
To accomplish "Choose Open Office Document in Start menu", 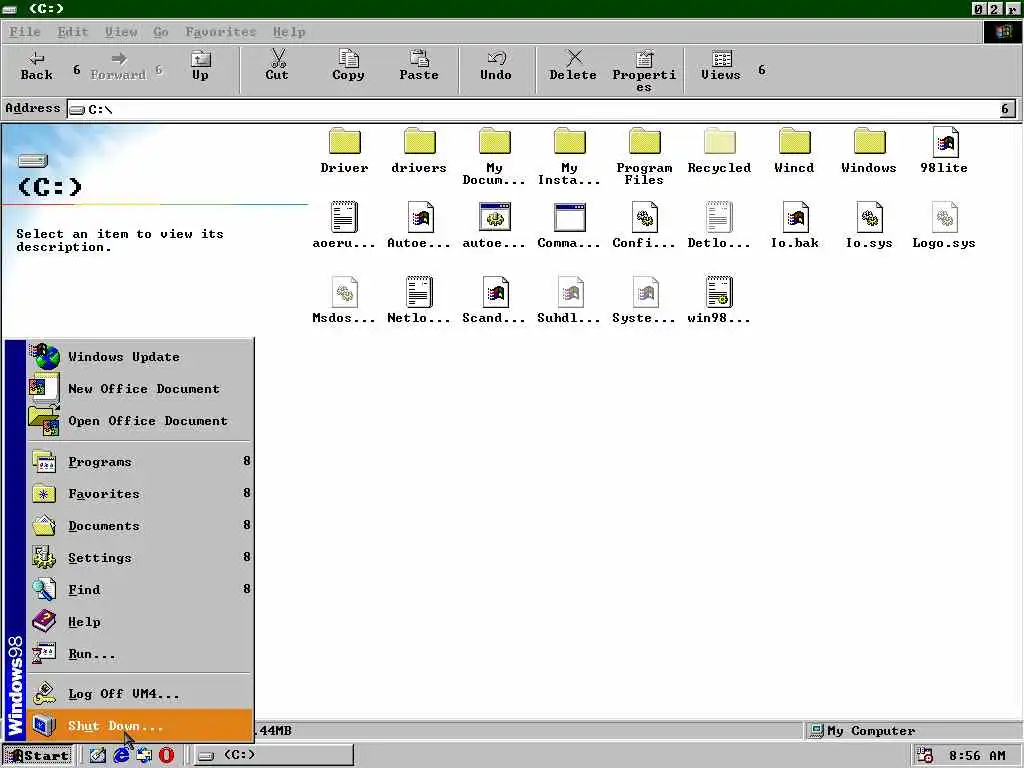I will click(x=140, y=421).
